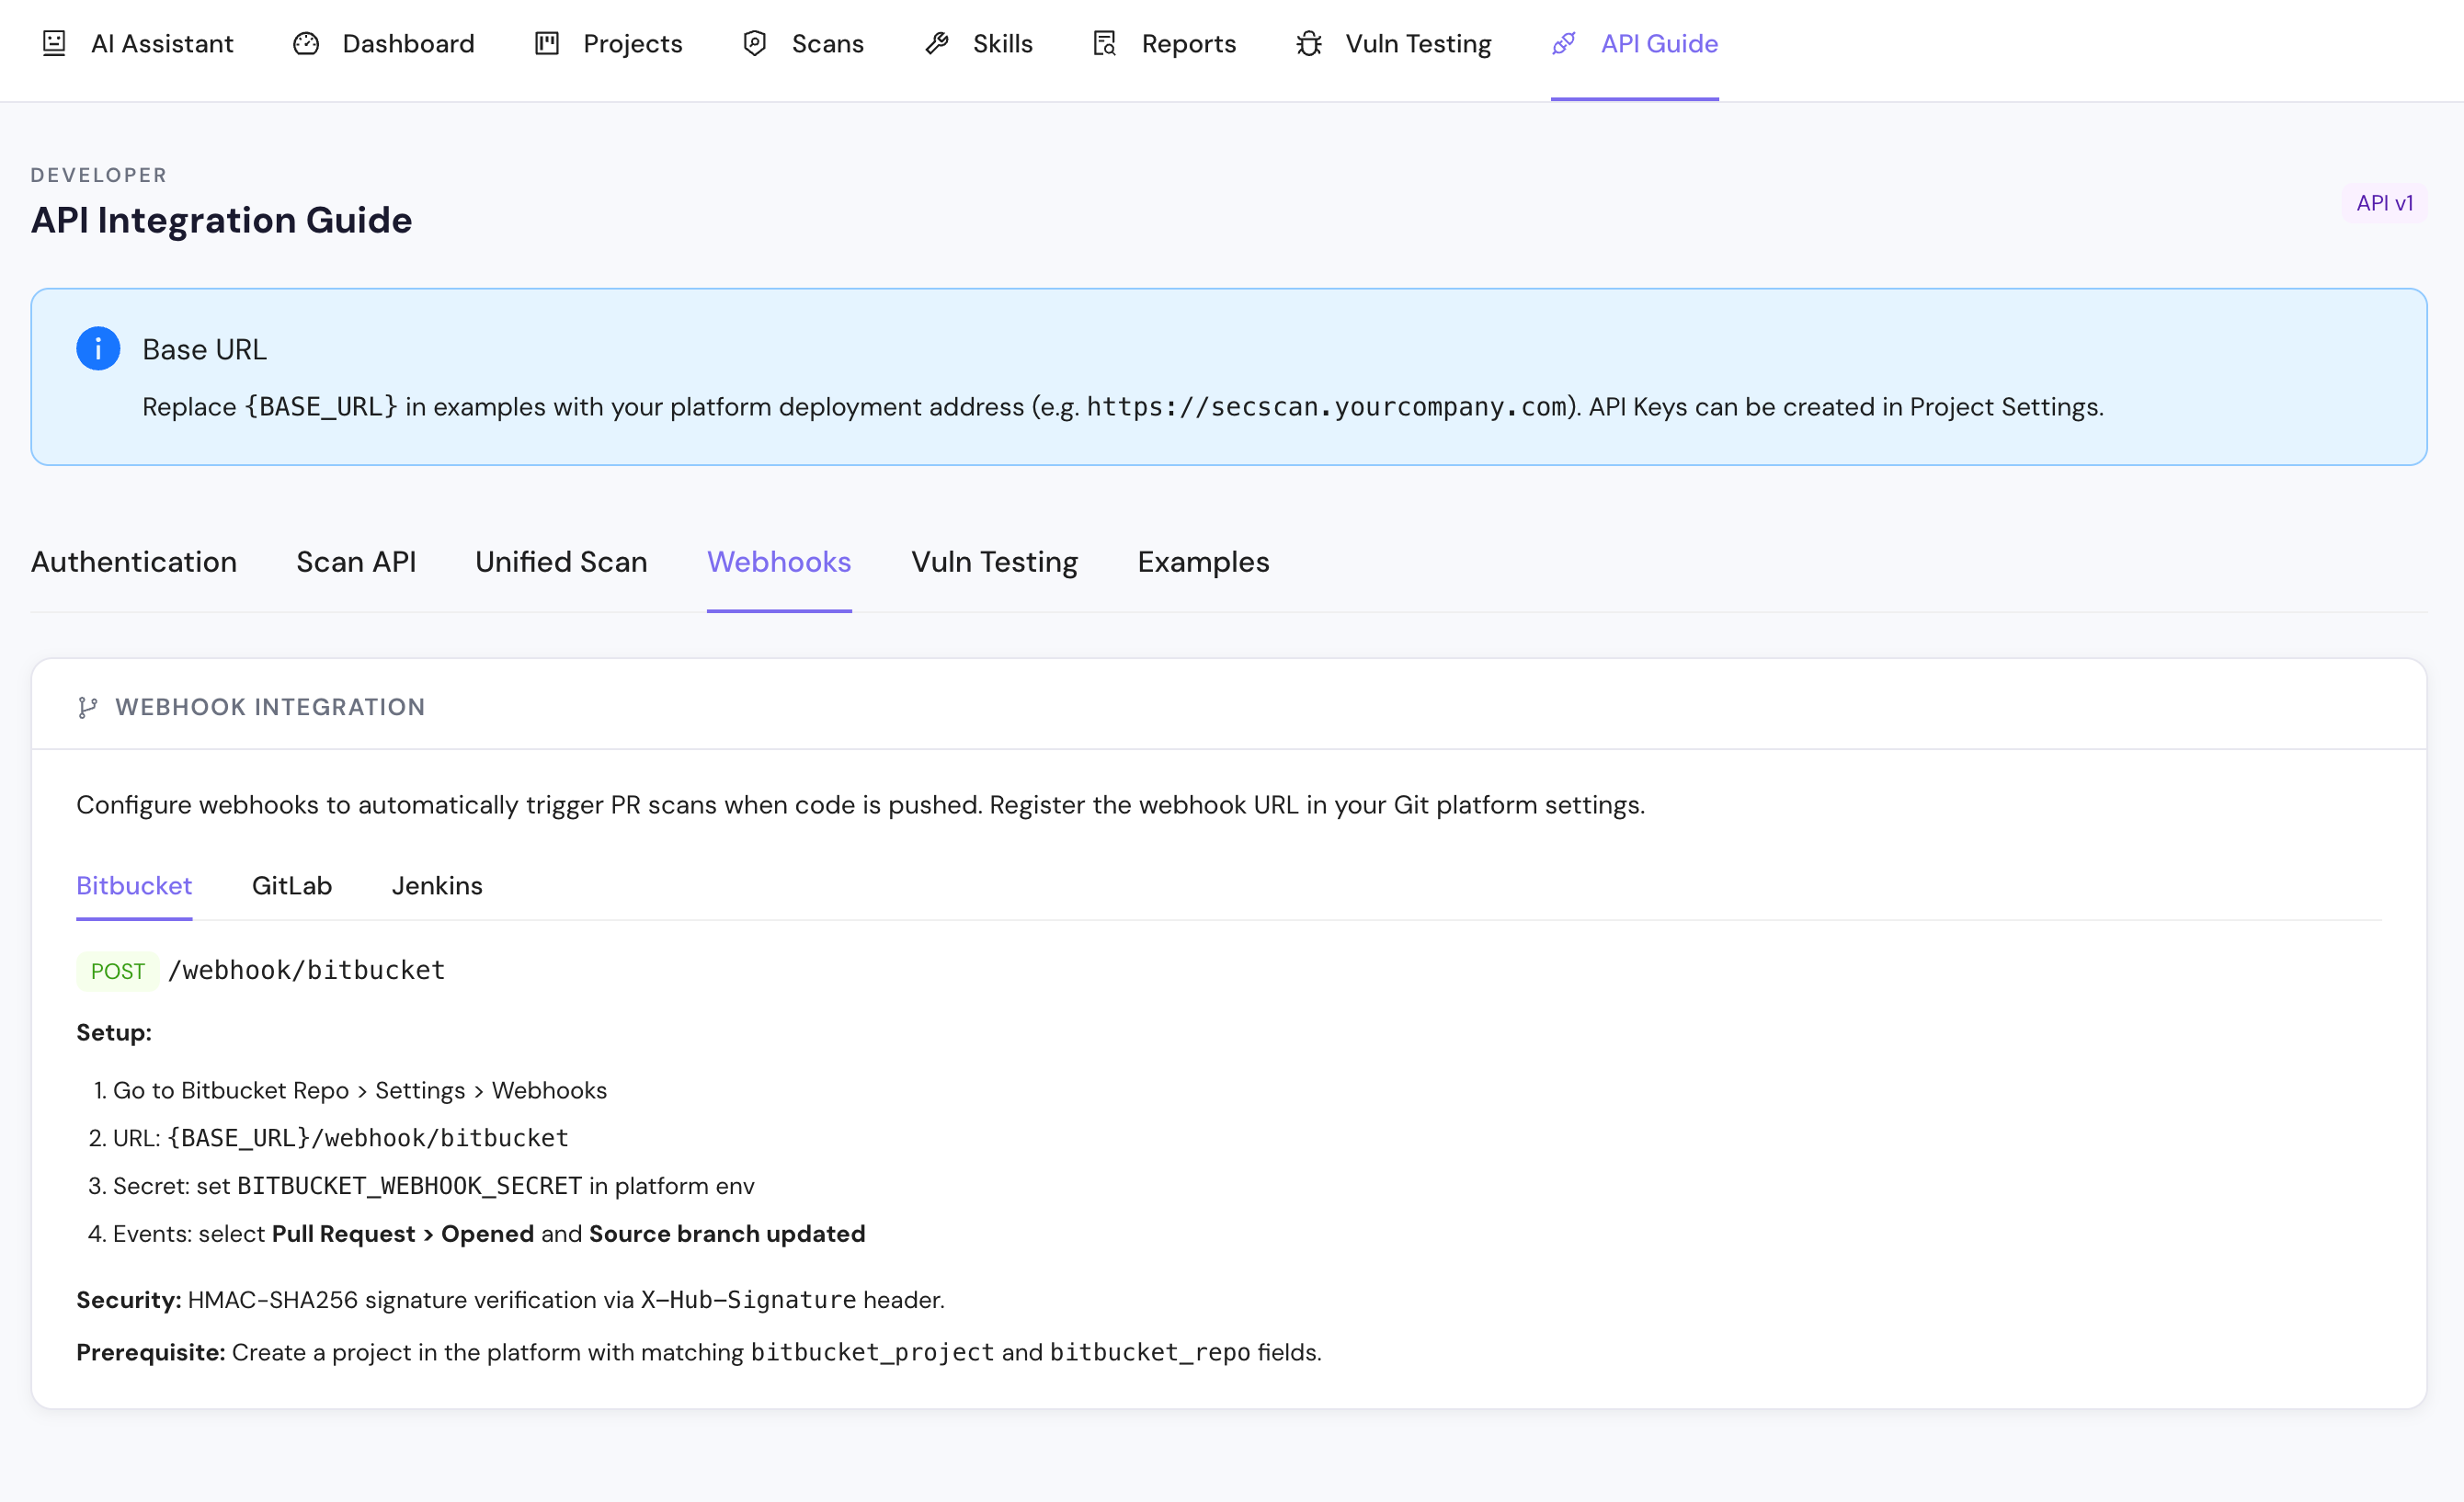The width and height of the screenshot is (2464, 1502).
Task: Click the bitbucket_repo field name
Action: [x=1150, y=1352]
